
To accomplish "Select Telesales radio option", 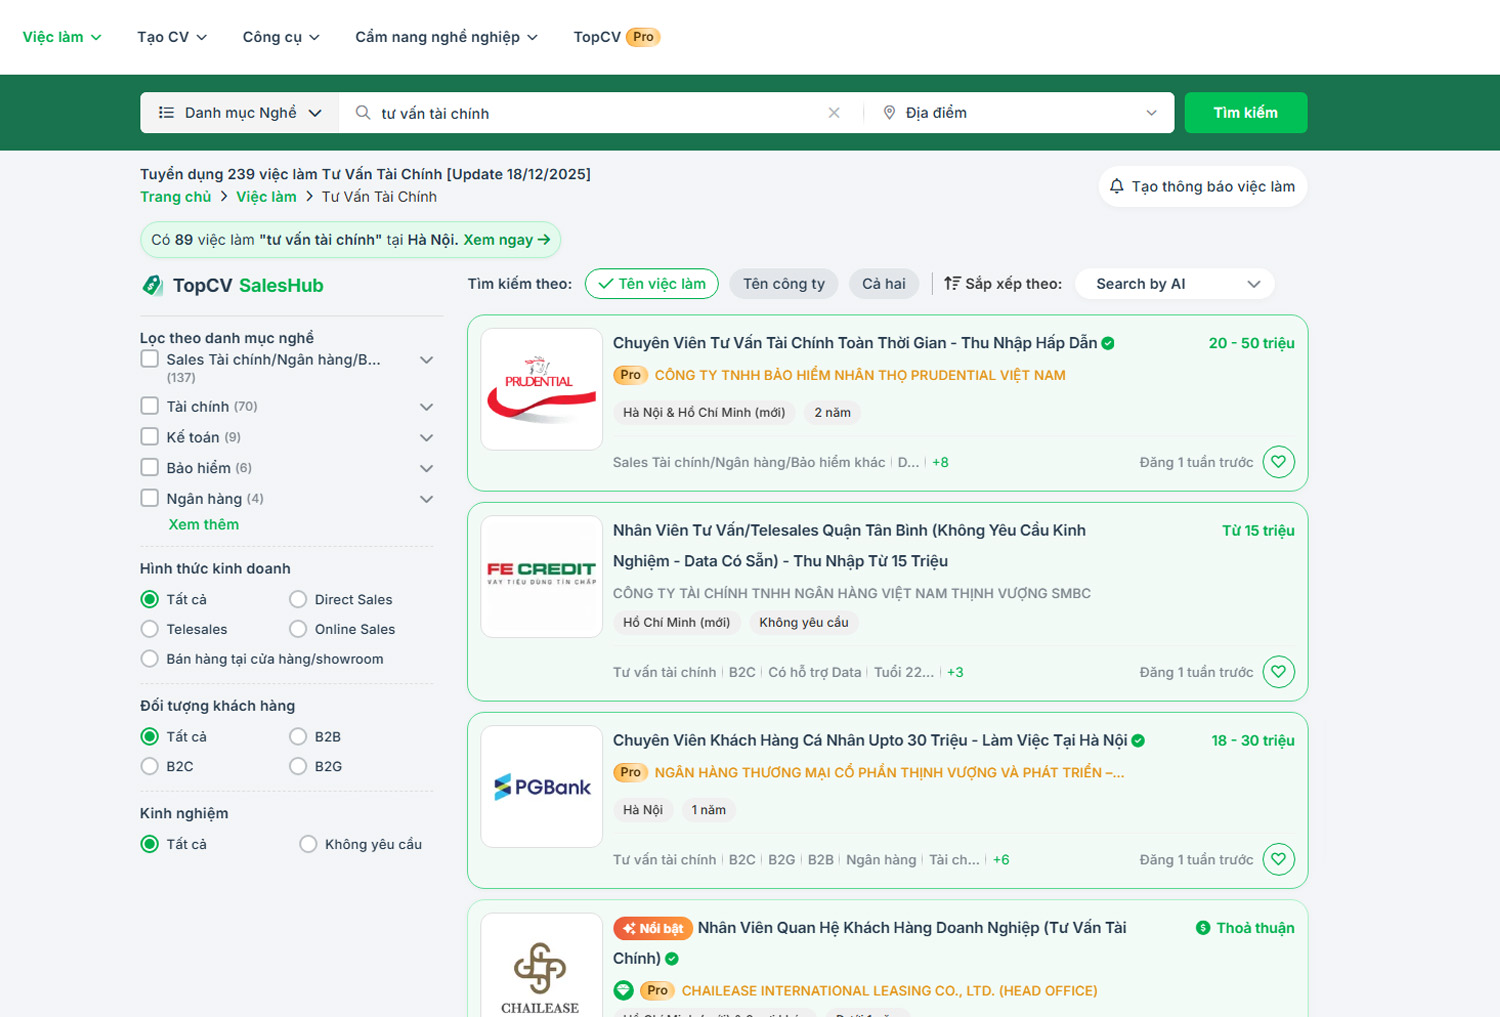I will (150, 629).
